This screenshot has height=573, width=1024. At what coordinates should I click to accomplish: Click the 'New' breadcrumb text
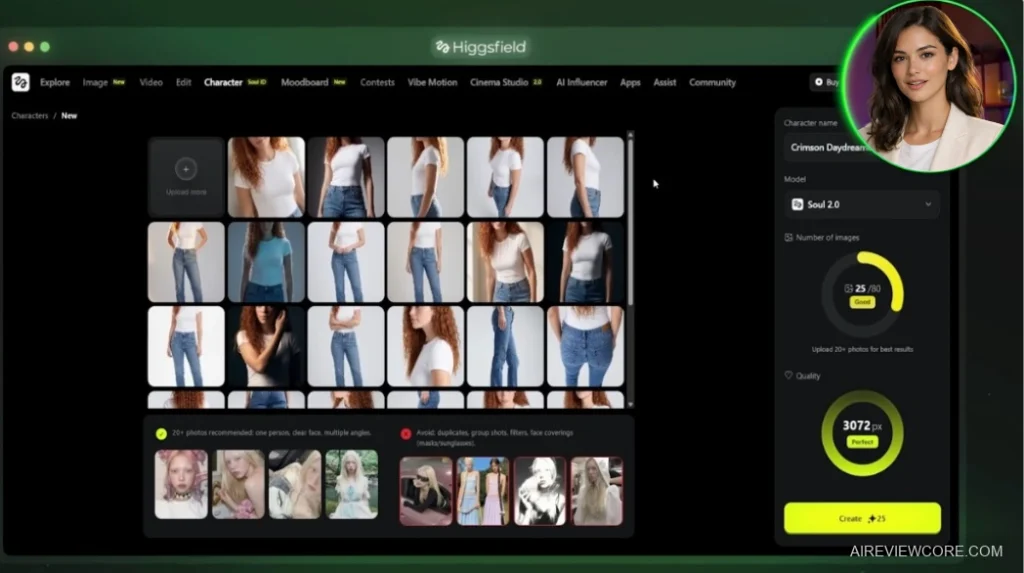pyautogui.click(x=69, y=116)
